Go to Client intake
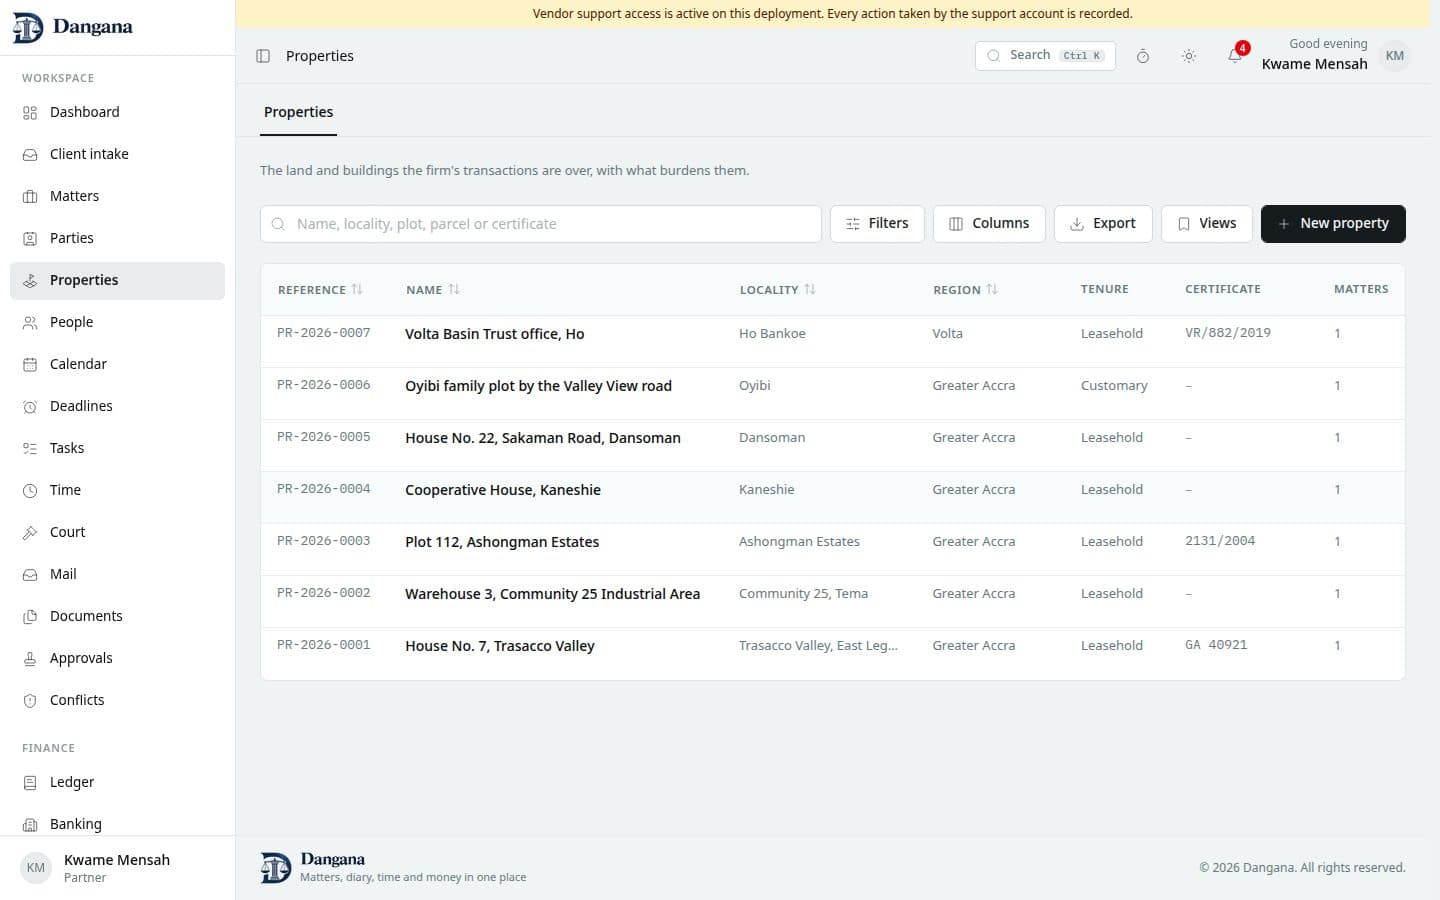The width and height of the screenshot is (1440, 900). 117,154
